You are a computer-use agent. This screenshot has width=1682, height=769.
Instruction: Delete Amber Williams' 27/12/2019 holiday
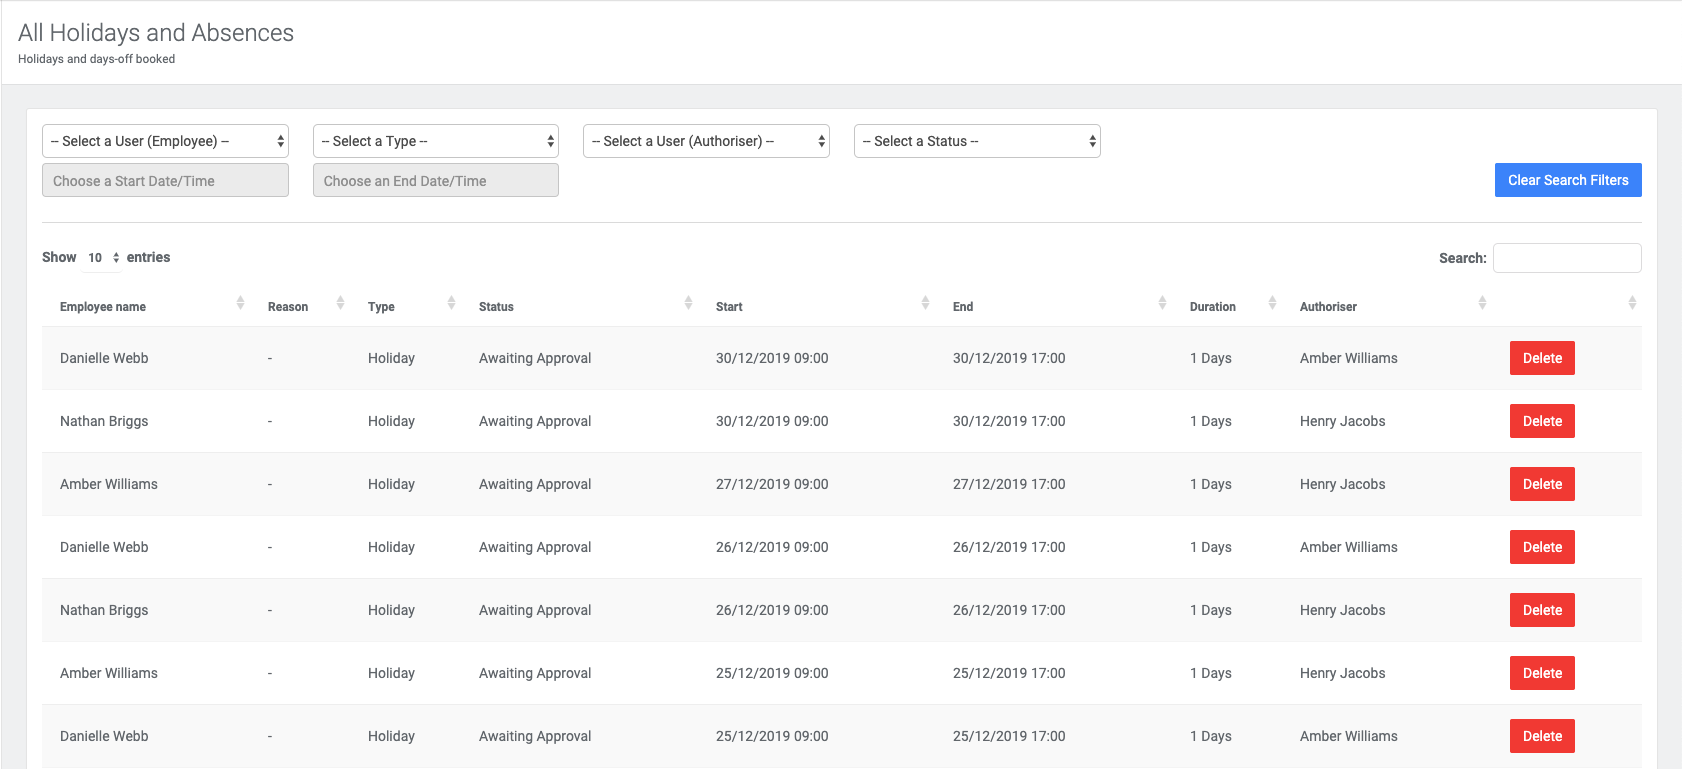click(x=1542, y=484)
